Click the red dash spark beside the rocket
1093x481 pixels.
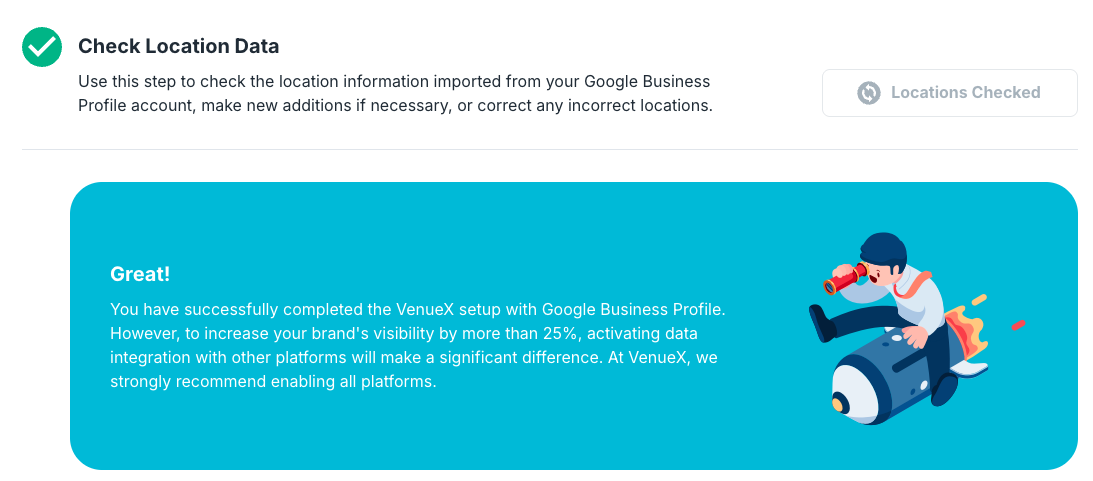click(1018, 325)
